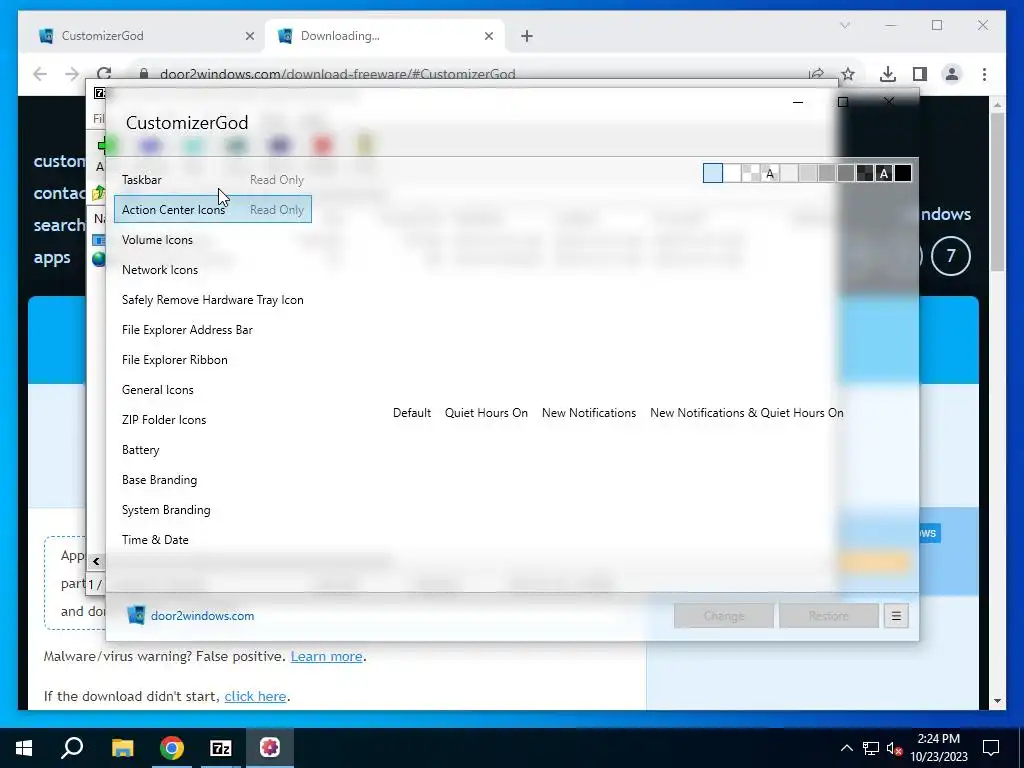Click the webpage vertical scrollbar thumb
Screen dimensions: 1024x768
997,191
